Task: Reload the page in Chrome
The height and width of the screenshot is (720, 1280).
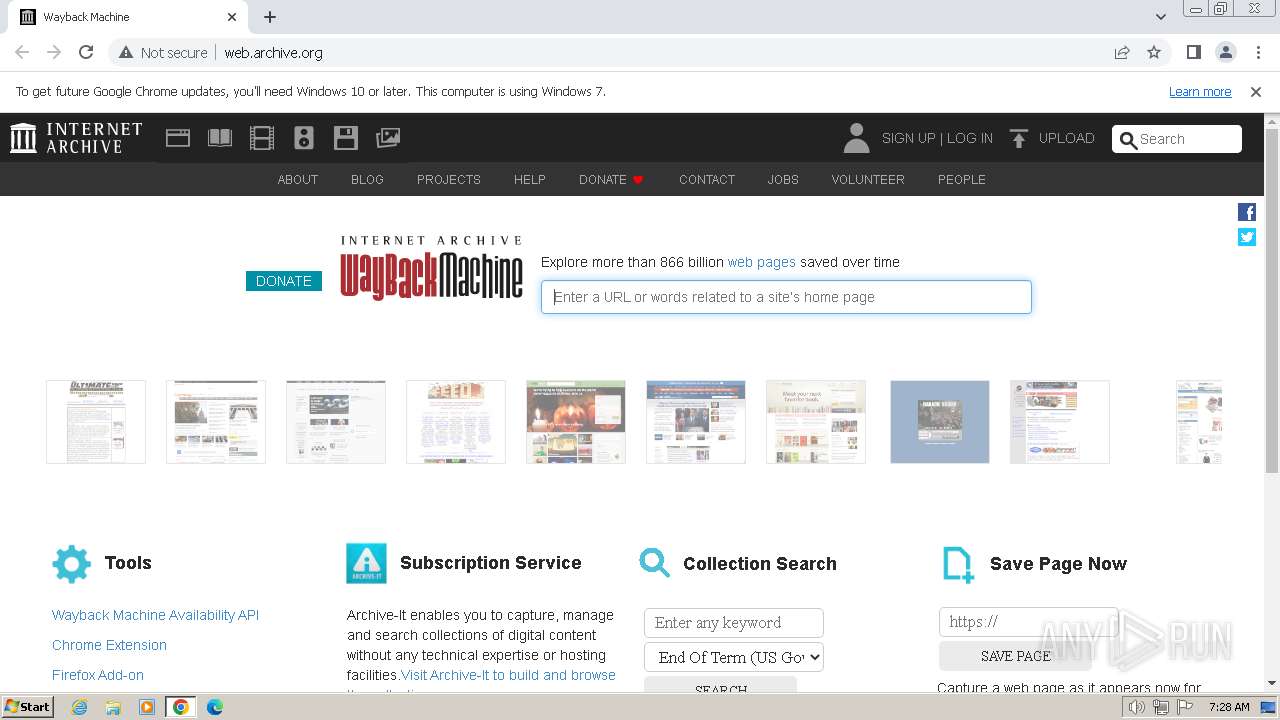Action: (86, 52)
